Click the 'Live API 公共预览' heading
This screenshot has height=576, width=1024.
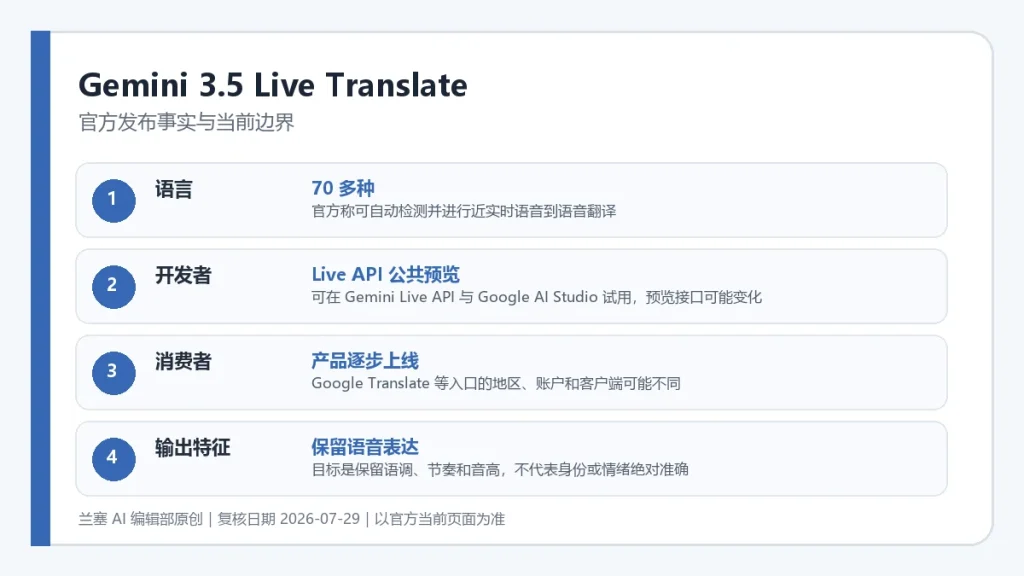385,274
